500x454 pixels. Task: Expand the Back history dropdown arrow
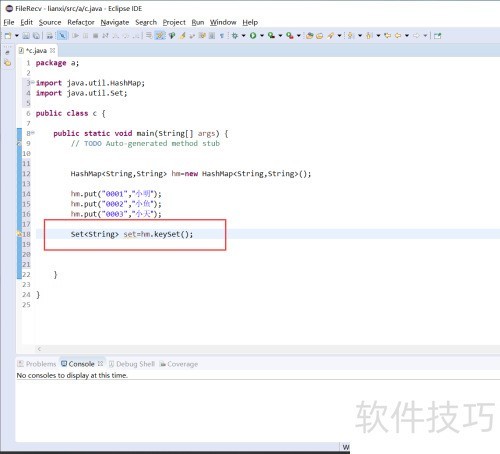click(x=407, y=36)
